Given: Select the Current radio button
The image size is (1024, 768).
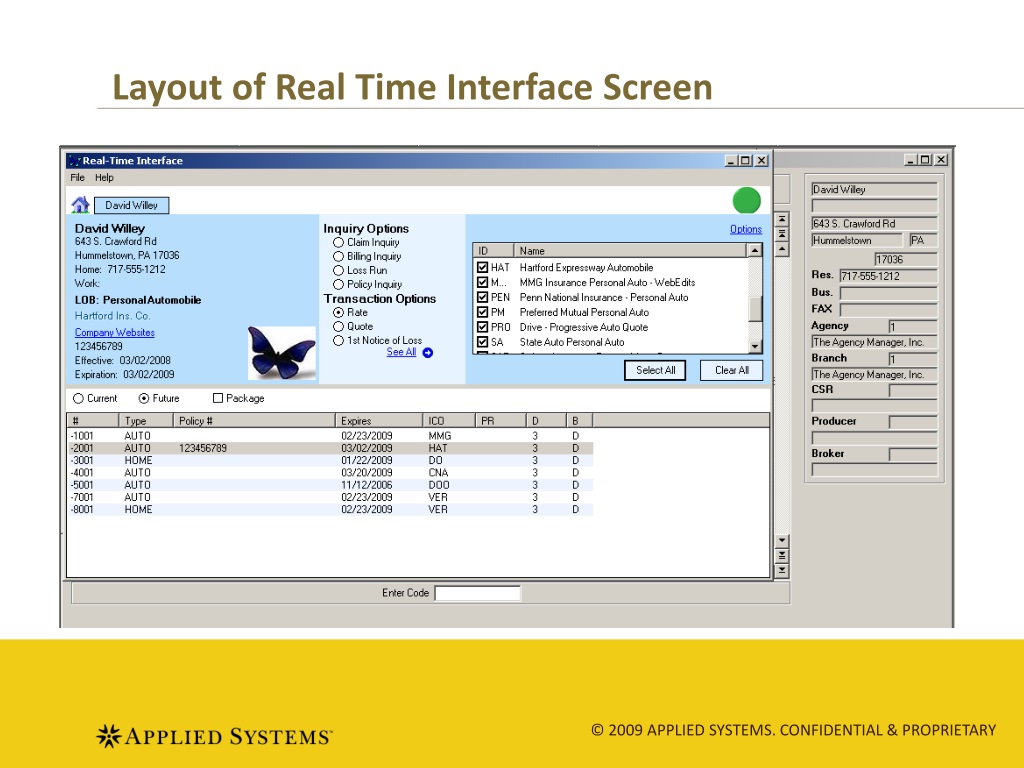Looking at the screenshot, I should pos(78,398).
